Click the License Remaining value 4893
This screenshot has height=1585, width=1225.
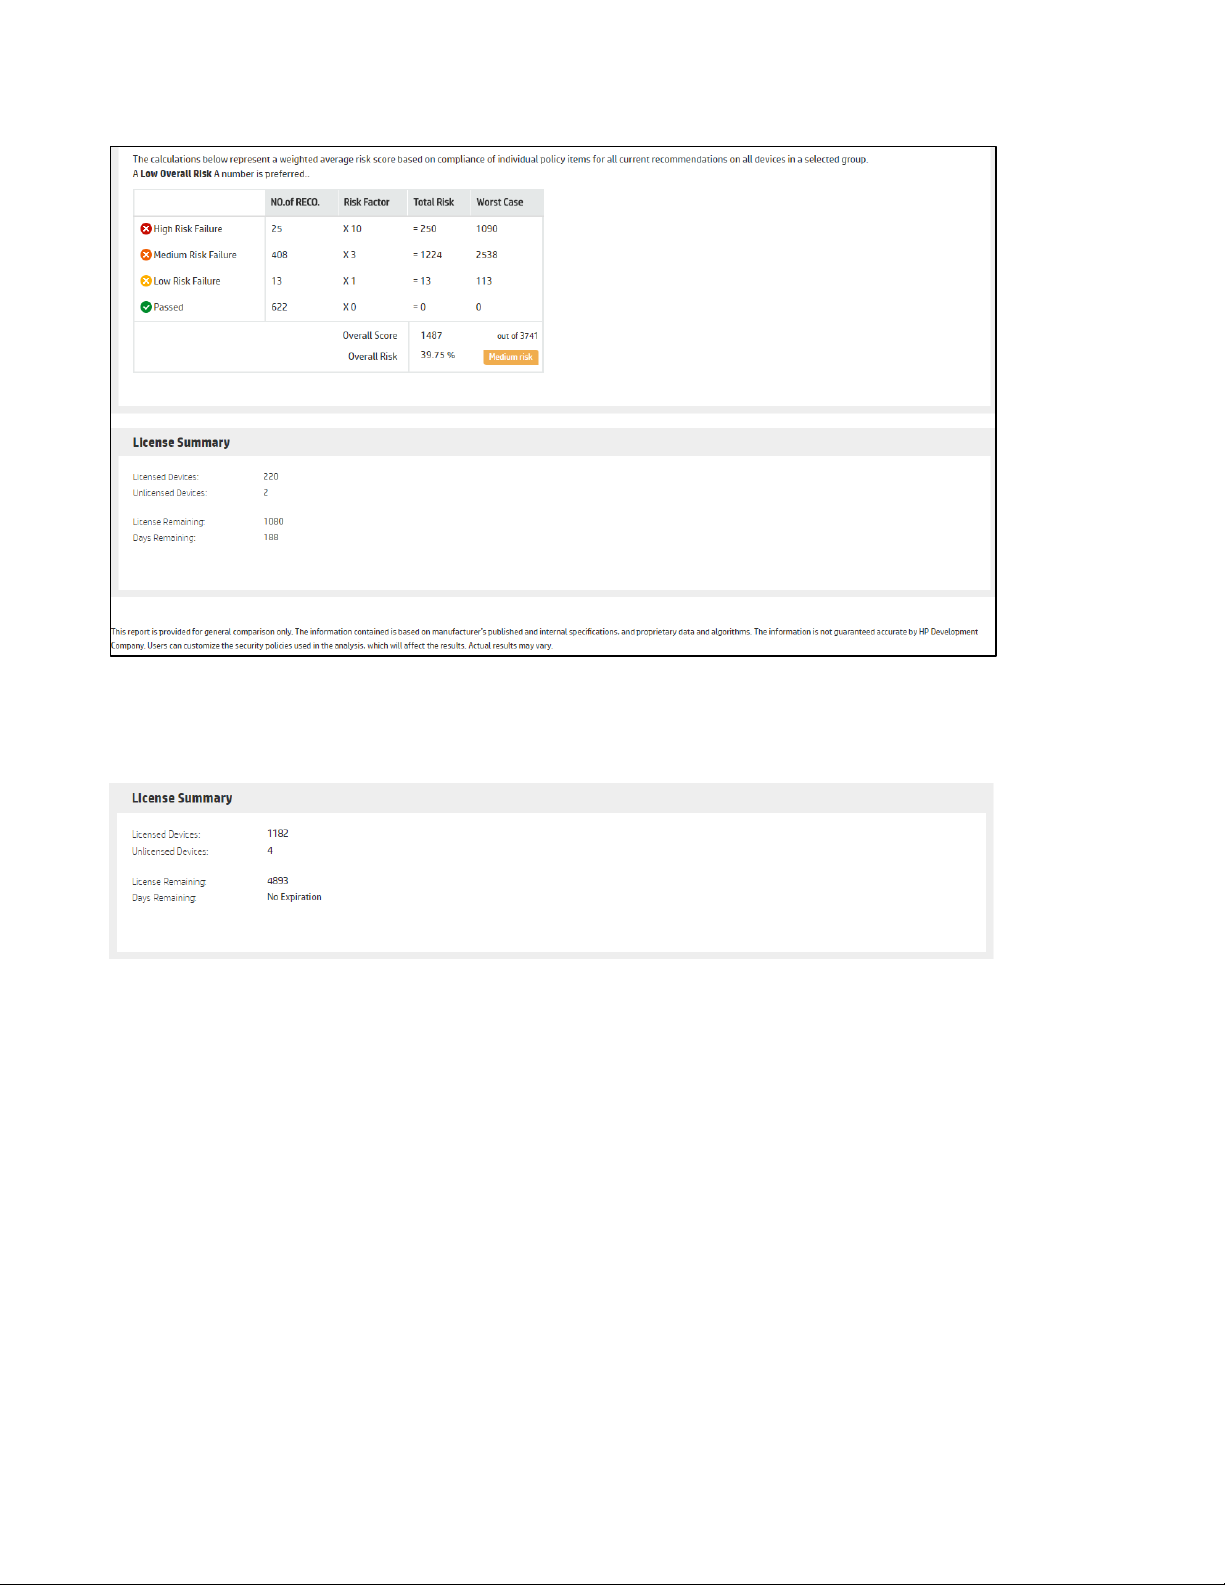(278, 881)
